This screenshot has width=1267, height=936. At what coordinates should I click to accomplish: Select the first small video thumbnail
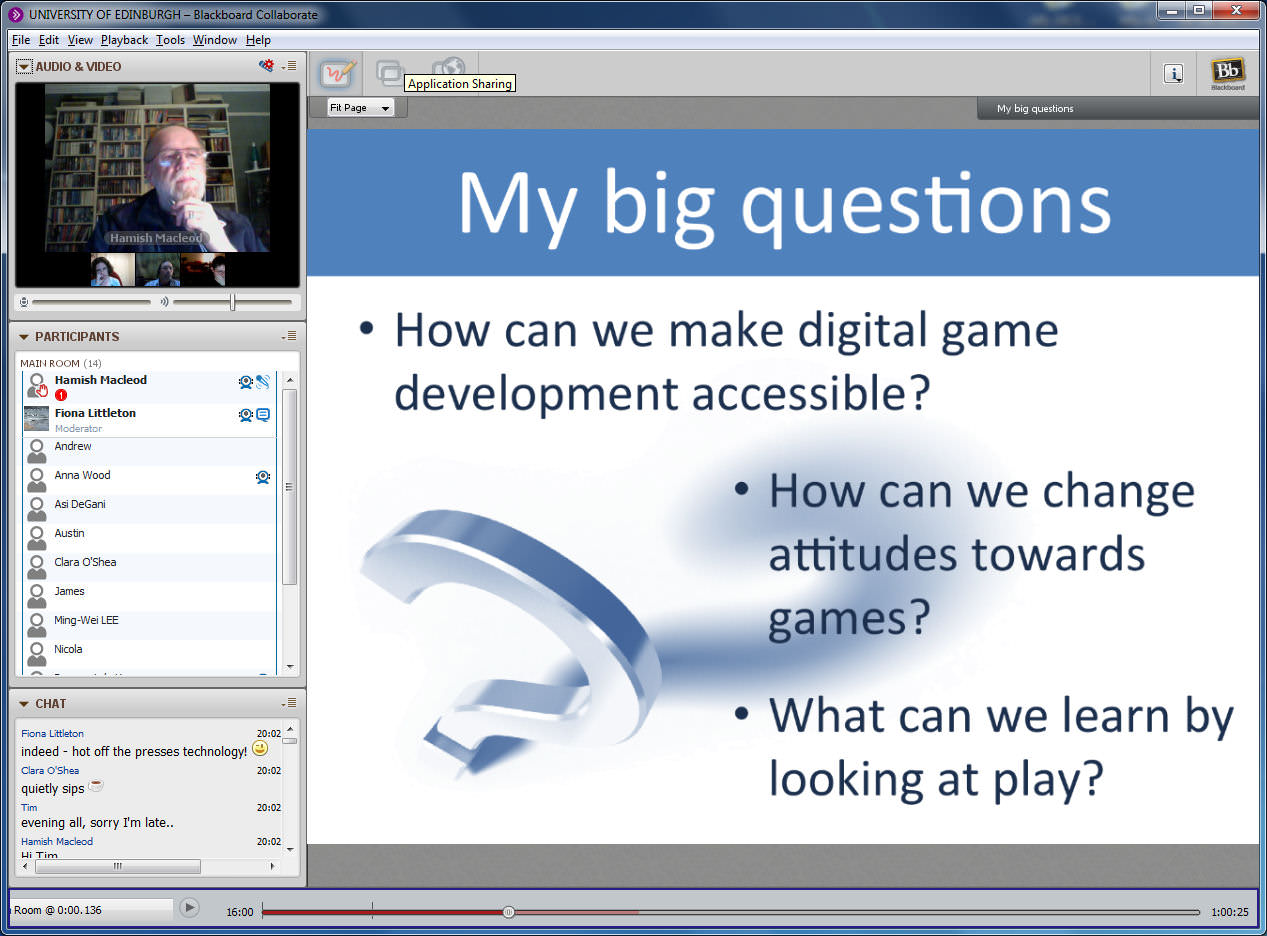(x=113, y=270)
